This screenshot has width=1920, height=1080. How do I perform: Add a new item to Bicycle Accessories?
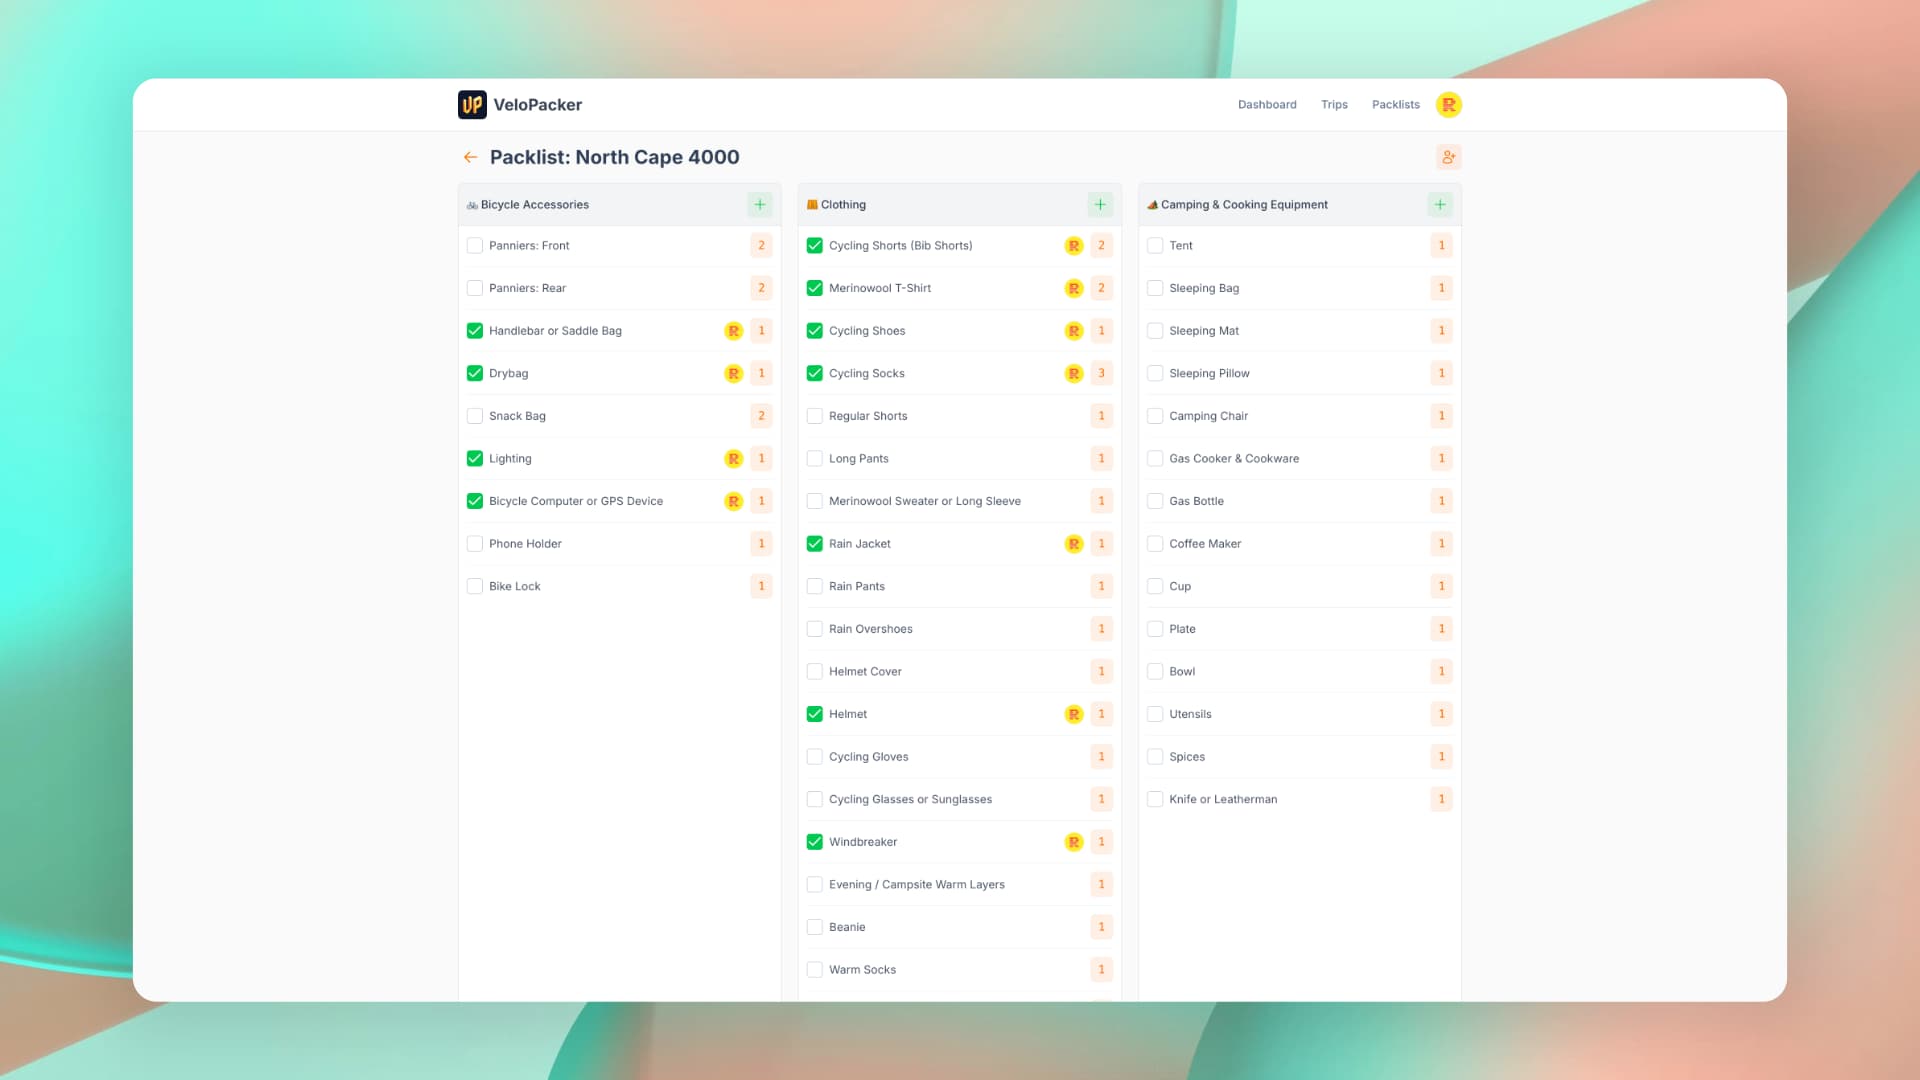[760, 204]
